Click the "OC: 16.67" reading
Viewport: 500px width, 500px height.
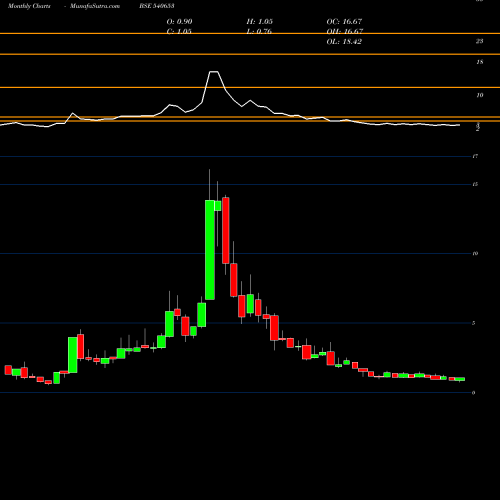click(x=344, y=21)
